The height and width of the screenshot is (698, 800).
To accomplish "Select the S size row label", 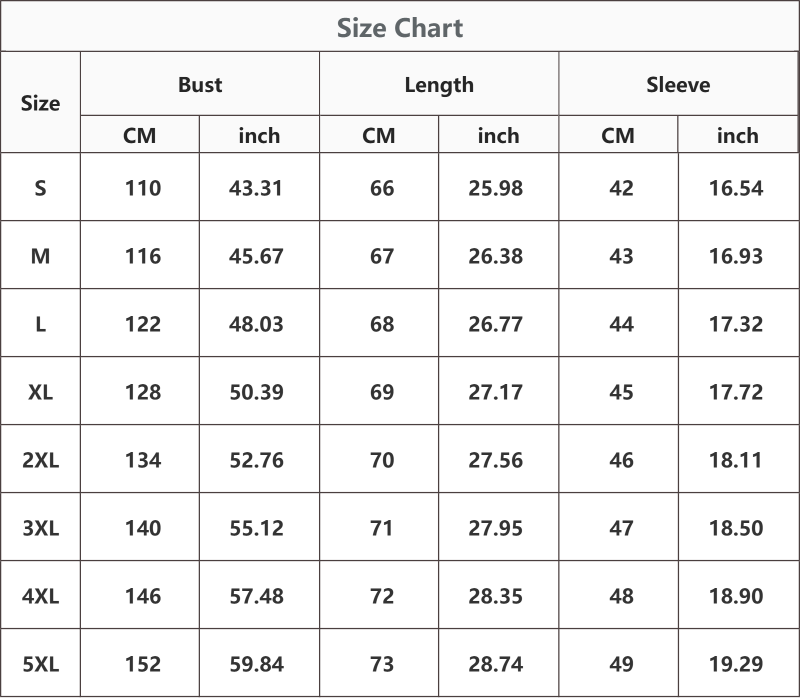I will [x=40, y=188].
